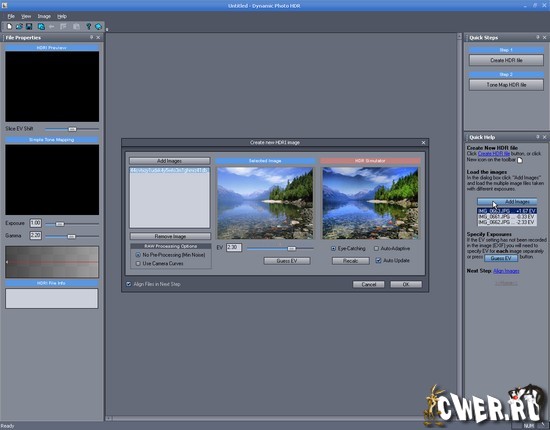Click the histogram strip in File Properties

click(52, 262)
